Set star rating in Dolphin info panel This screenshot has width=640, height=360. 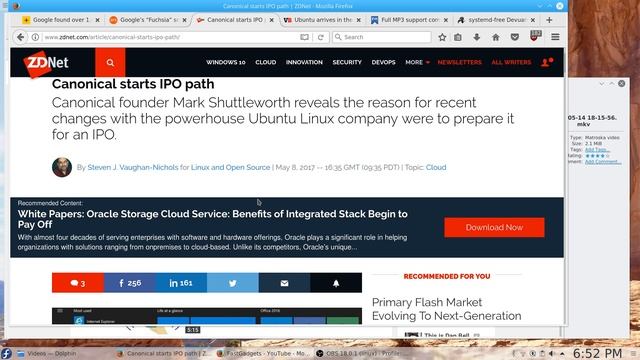tap(598, 156)
